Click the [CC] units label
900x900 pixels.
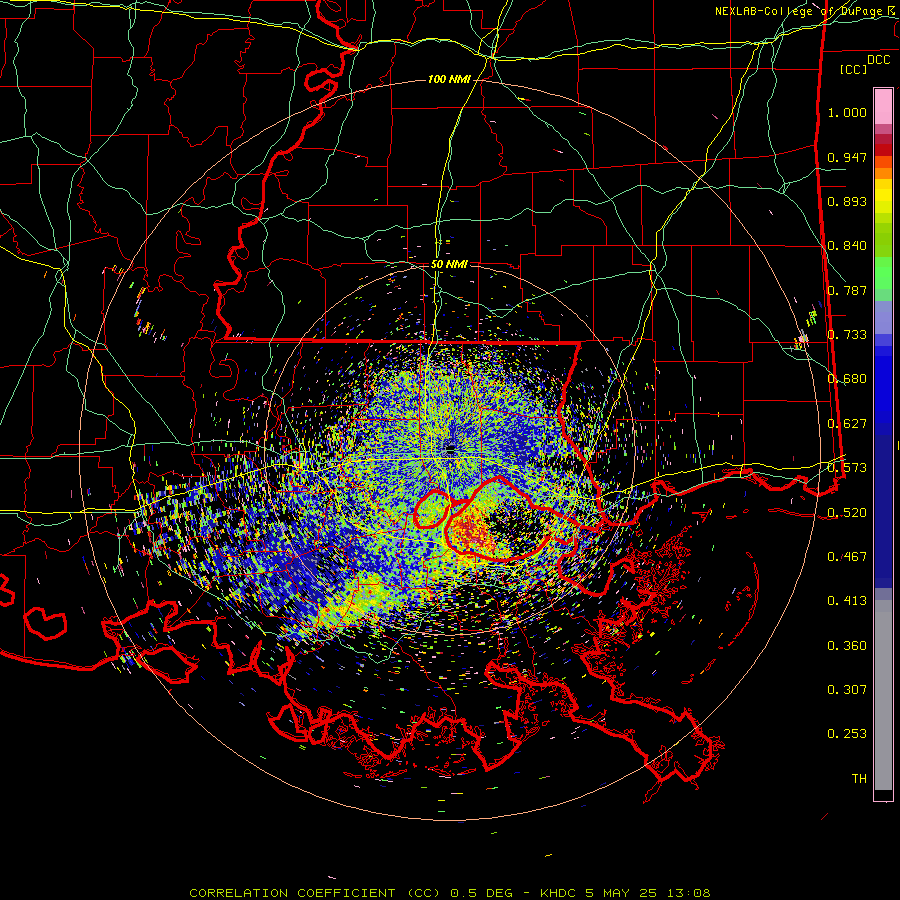853,69
